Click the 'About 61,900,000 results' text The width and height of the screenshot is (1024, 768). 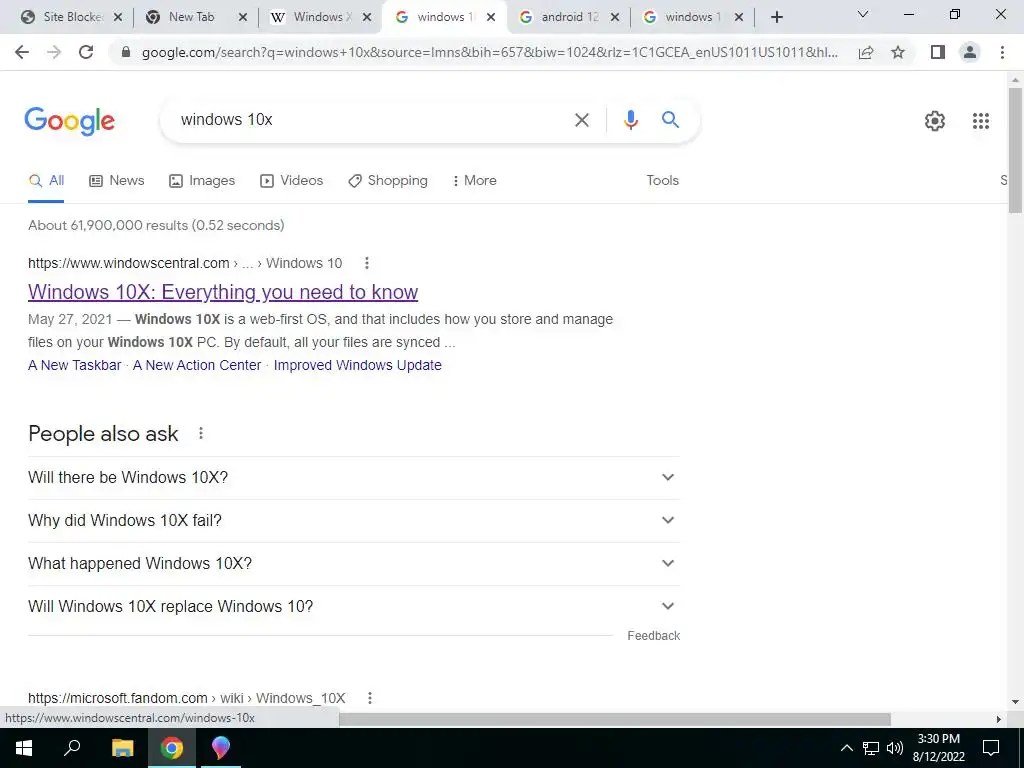click(x=156, y=225)
